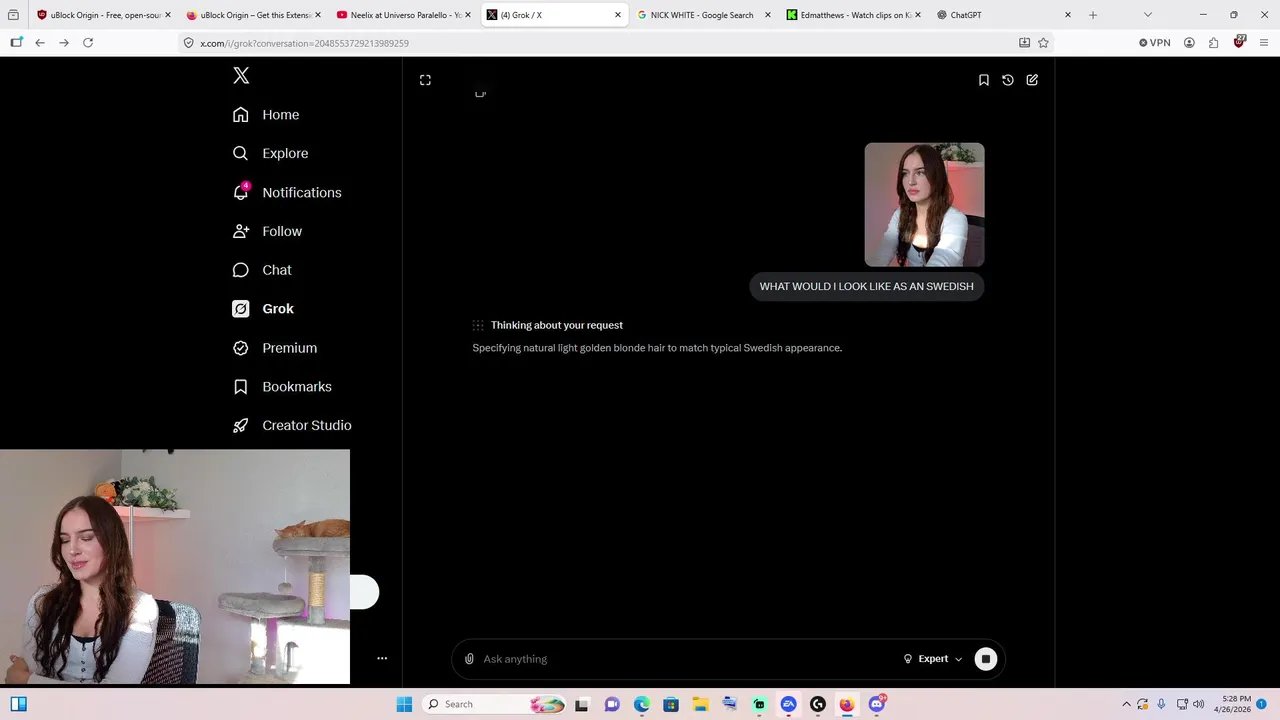Open Bookmarks from the sidebar

(282, 387)
